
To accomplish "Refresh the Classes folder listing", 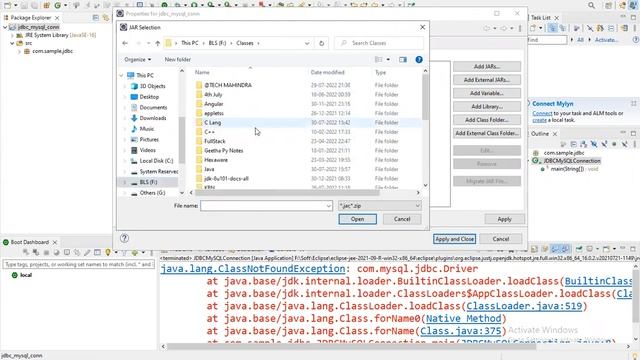I will [x=322, y=43].
